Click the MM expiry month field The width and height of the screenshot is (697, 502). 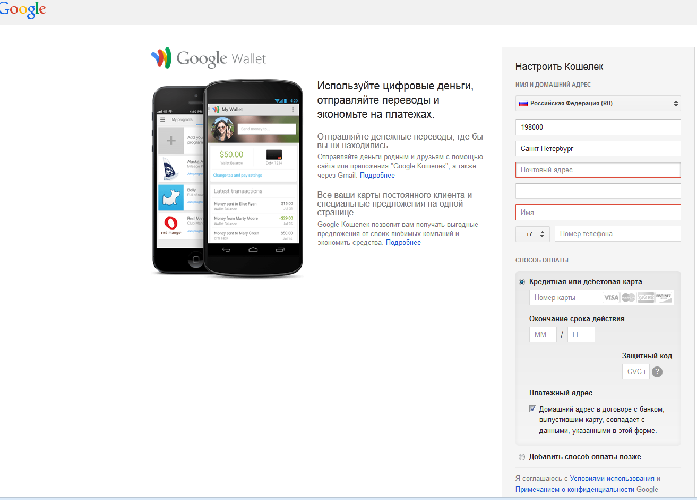pos(542,334)
